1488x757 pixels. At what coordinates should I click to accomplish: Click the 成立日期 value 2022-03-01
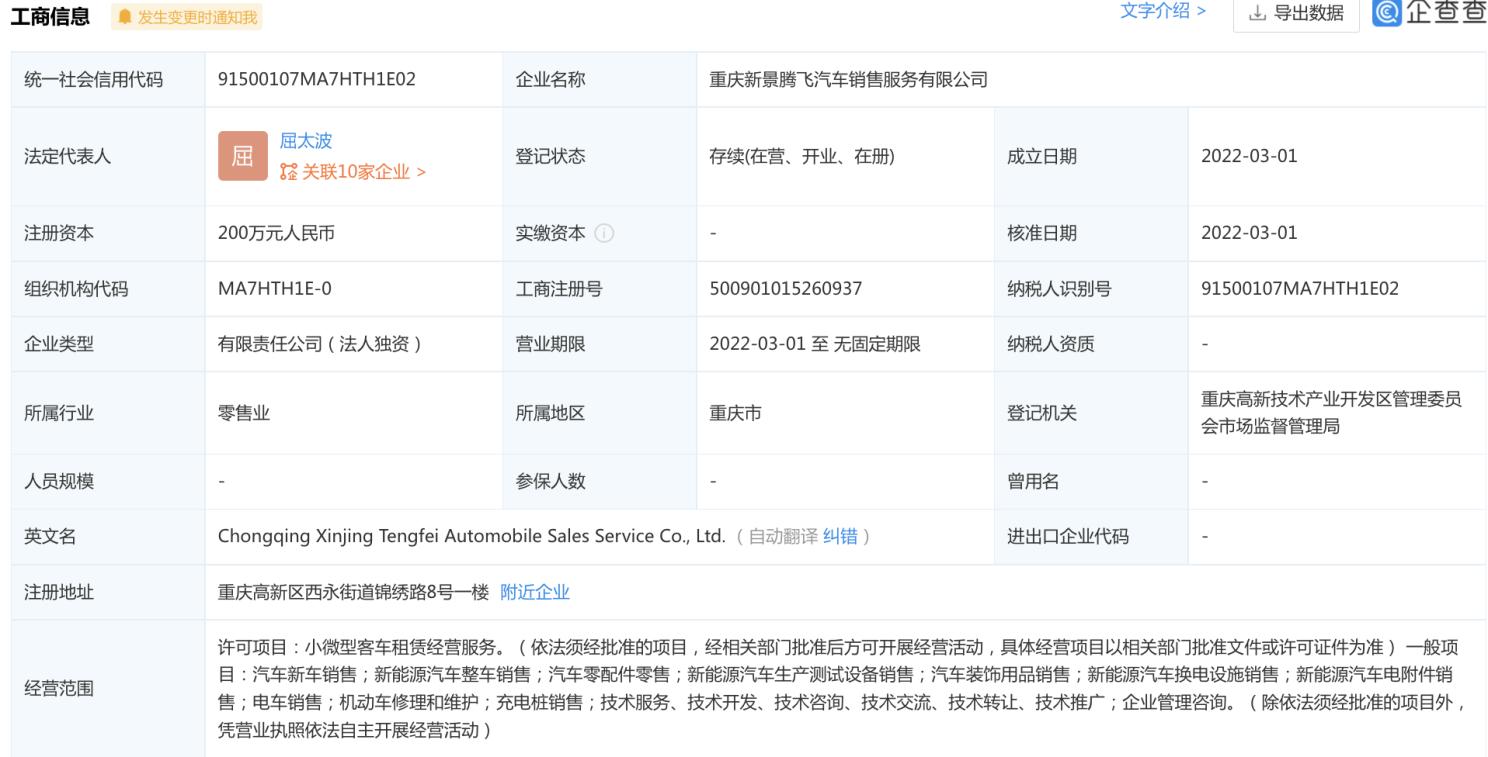[x=1249, y=156]
